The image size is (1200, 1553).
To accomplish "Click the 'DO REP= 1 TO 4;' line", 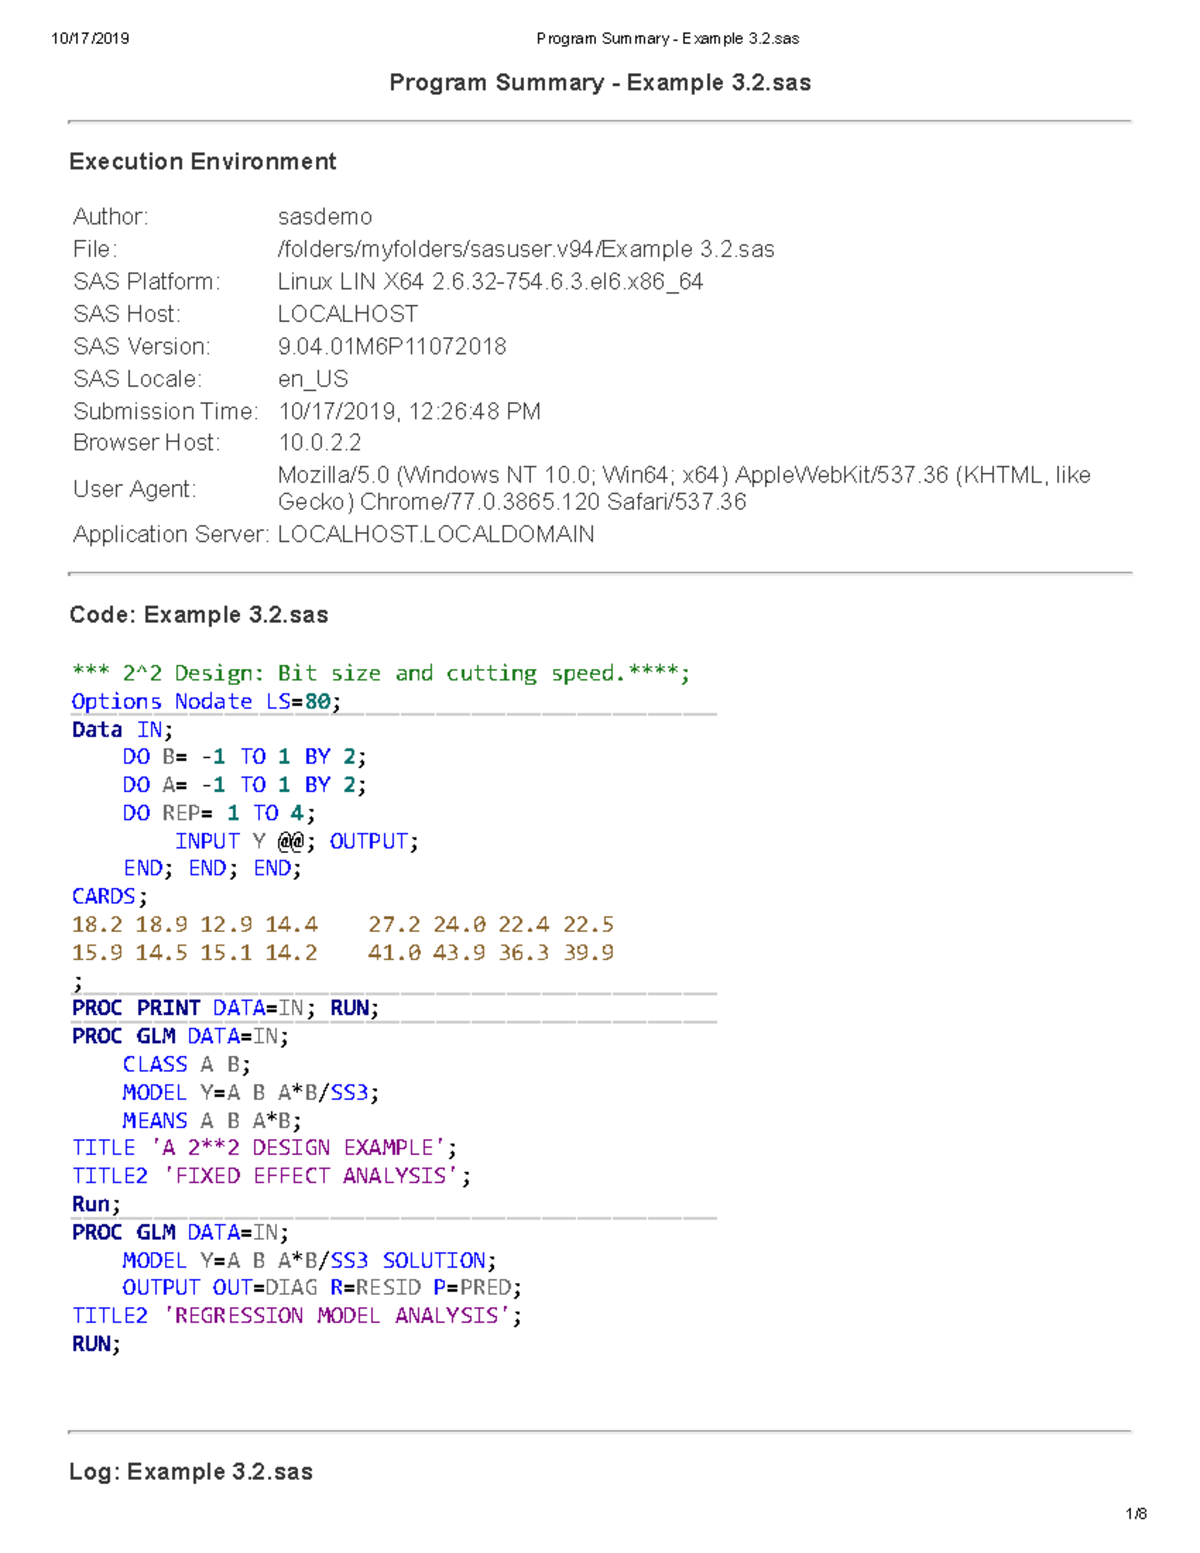I will pos(219,813).
